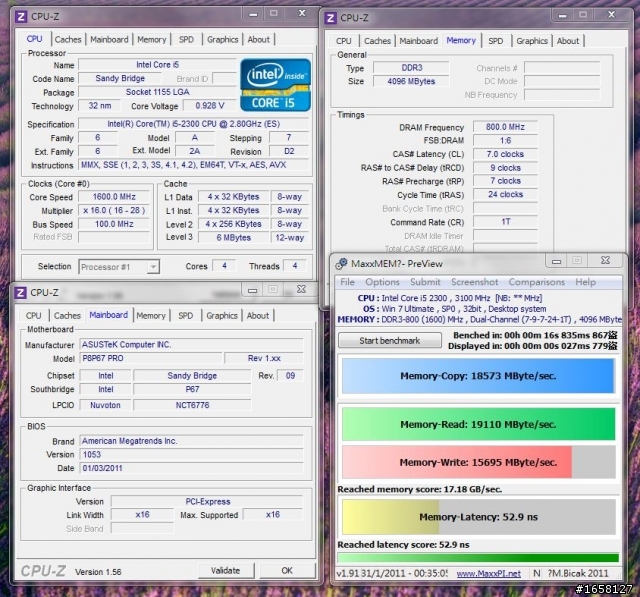Click the Code Name Sandy Bridge value
Viewport: 640px width, 597px height.
pyautogui.click(x=120, y=78)
